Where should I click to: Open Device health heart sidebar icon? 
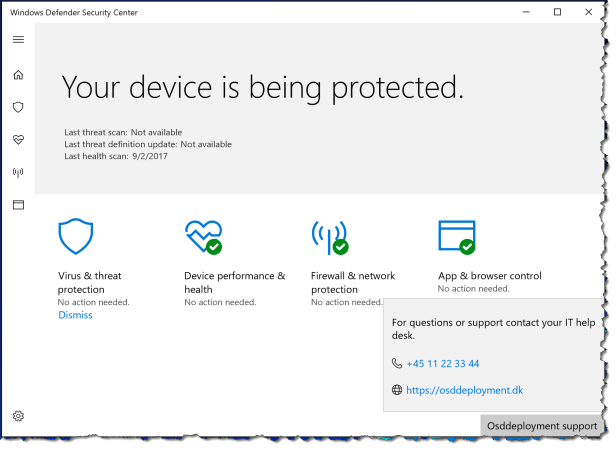pyautogui.click(x=18, y=140)
